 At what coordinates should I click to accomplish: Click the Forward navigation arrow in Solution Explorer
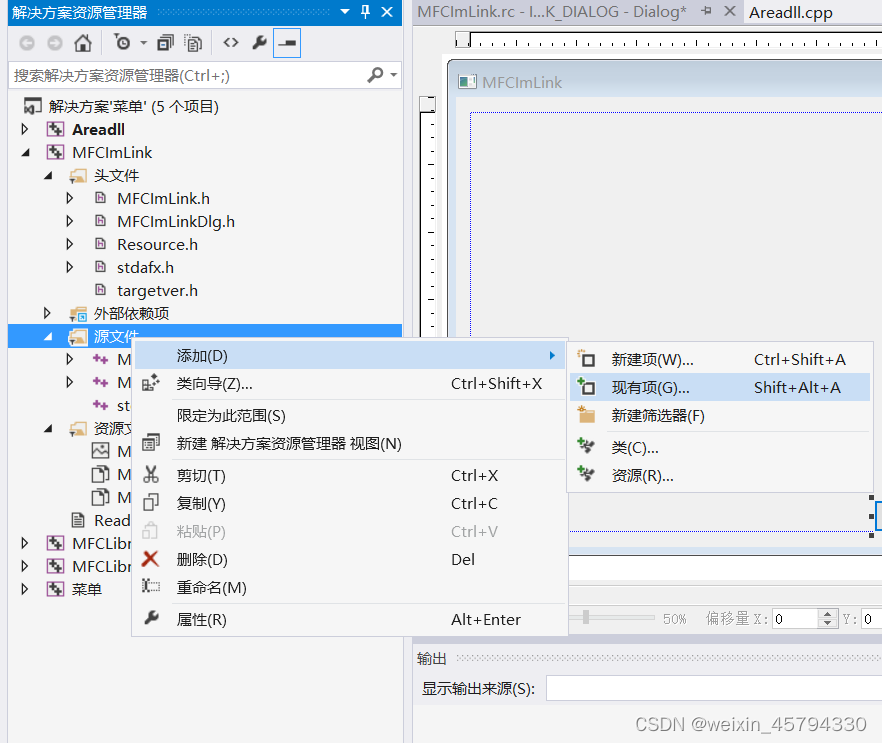54,43
